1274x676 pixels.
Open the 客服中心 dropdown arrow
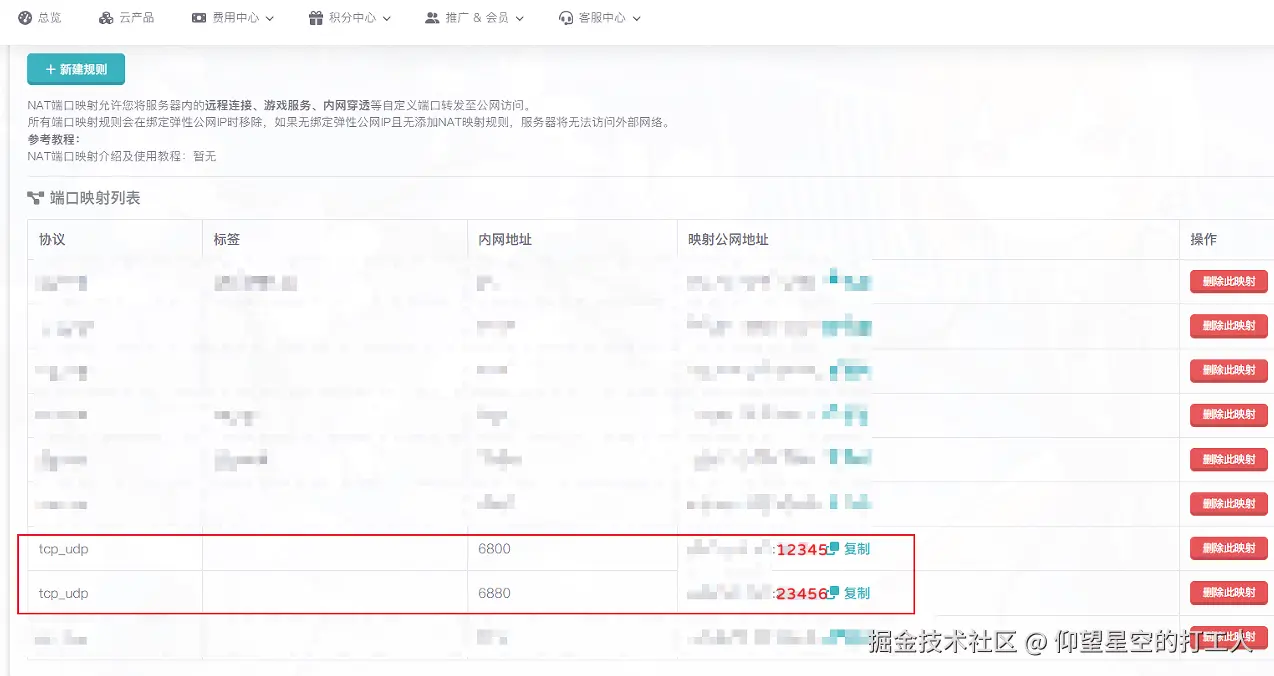click(637, 18)
